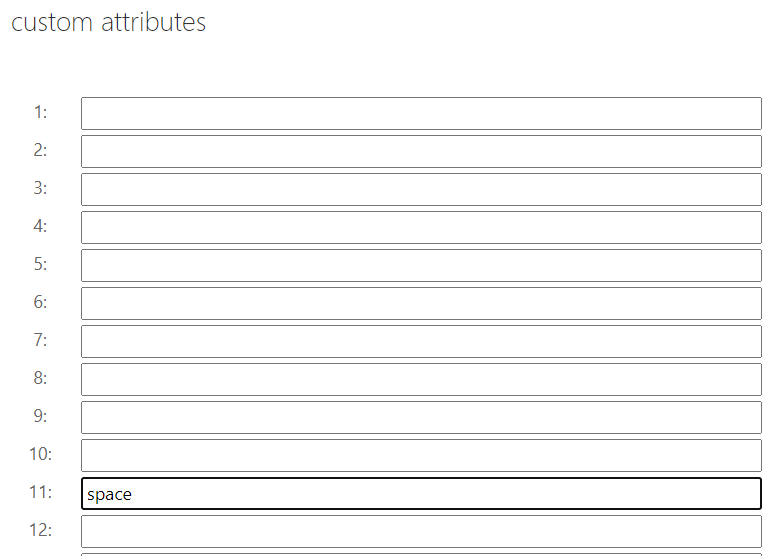The width and height of the screenshot is (771, 556).
Task: Click into custom attribute 4 field
Action: [421, 227]
